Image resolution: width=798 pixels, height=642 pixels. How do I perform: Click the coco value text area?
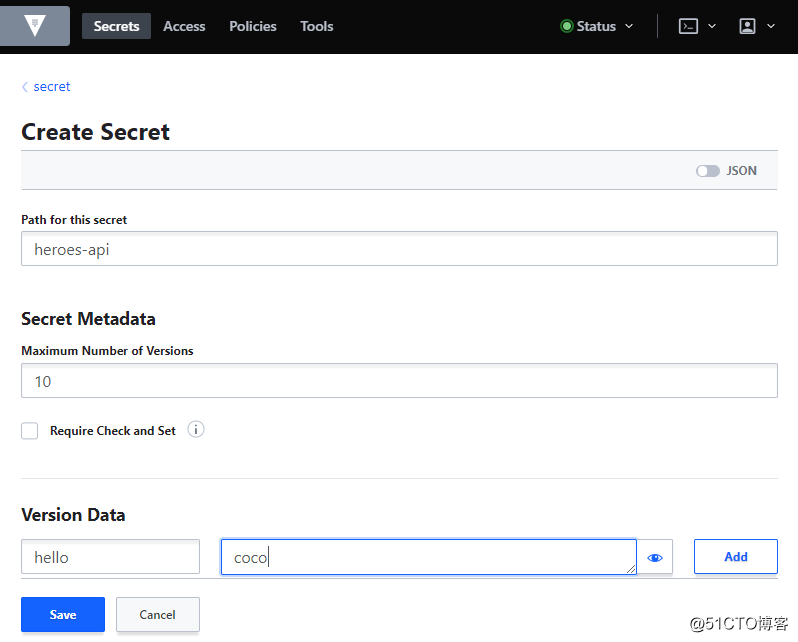tap(429, 557)
